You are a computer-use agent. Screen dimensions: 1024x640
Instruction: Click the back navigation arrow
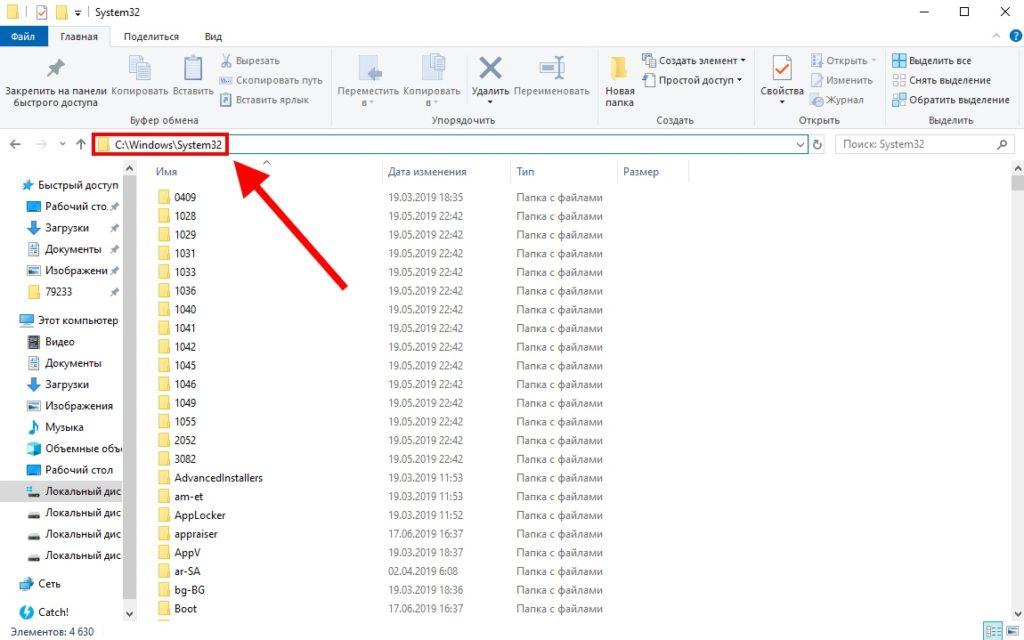[16, 144]
